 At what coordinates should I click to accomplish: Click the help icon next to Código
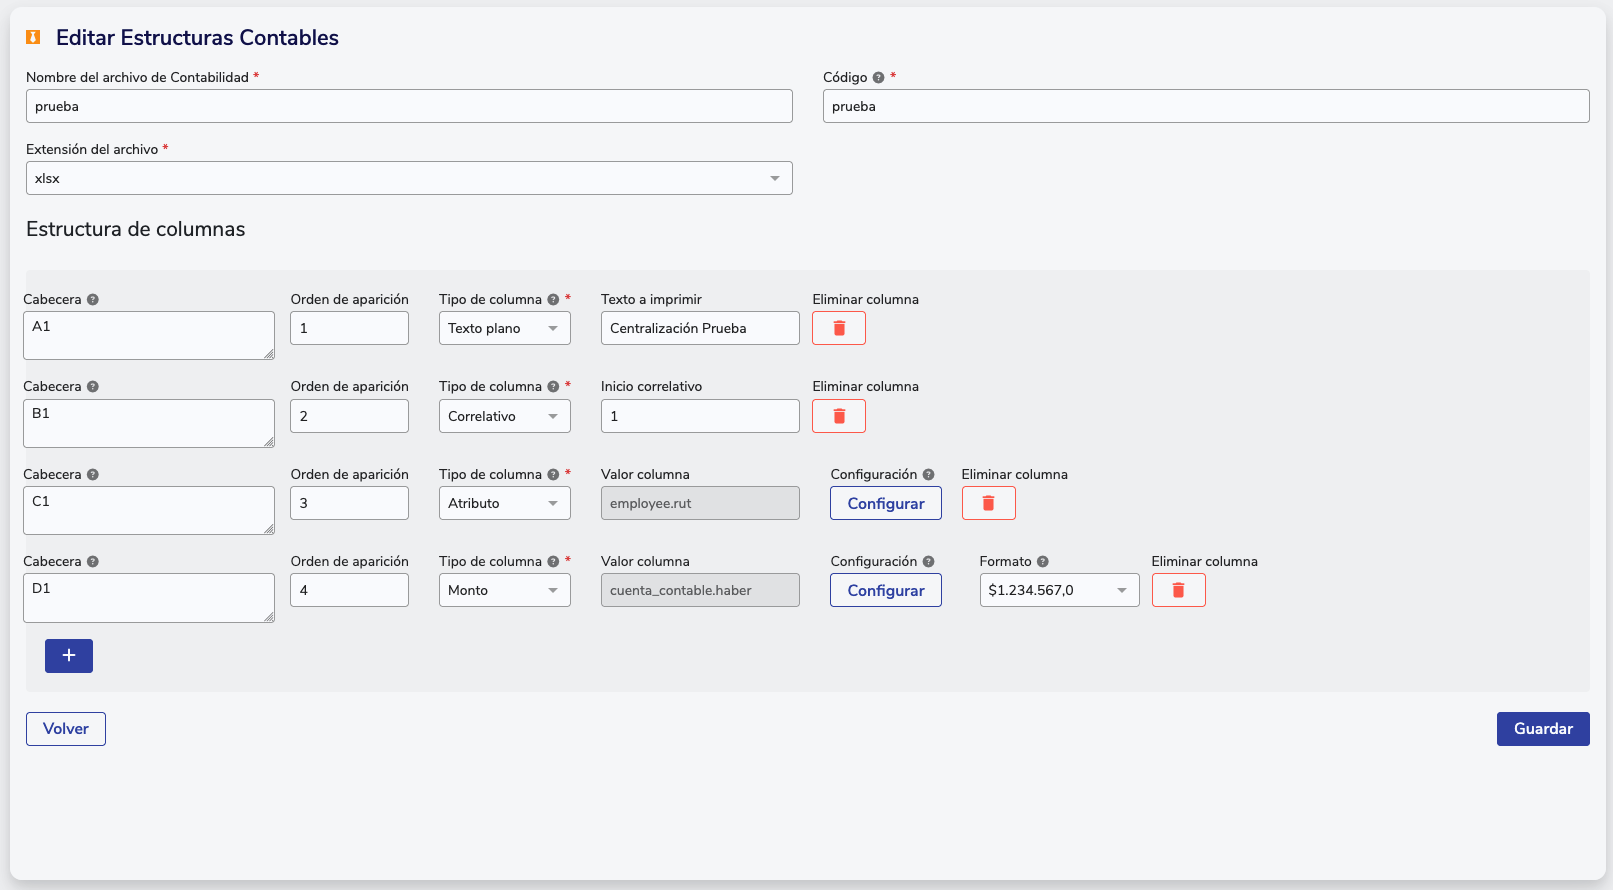[878, 78]
